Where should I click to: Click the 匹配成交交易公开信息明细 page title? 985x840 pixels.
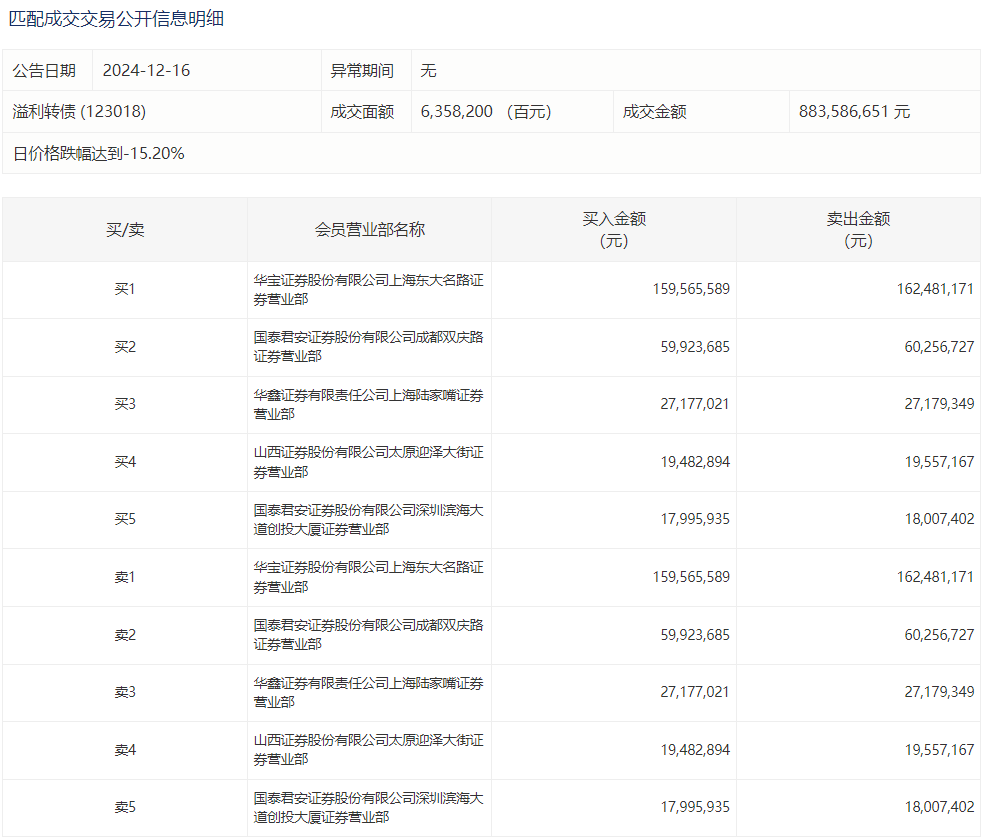116,19
